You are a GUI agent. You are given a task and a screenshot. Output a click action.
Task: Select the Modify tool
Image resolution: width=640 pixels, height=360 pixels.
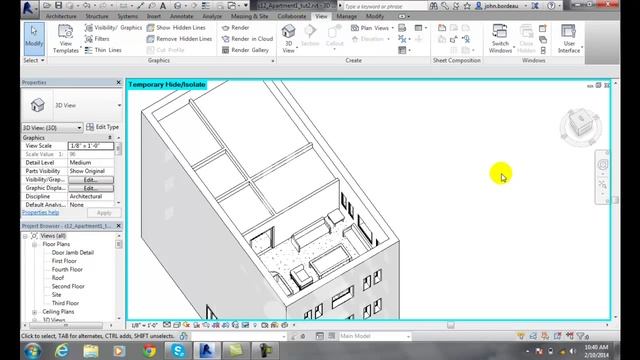34,39
